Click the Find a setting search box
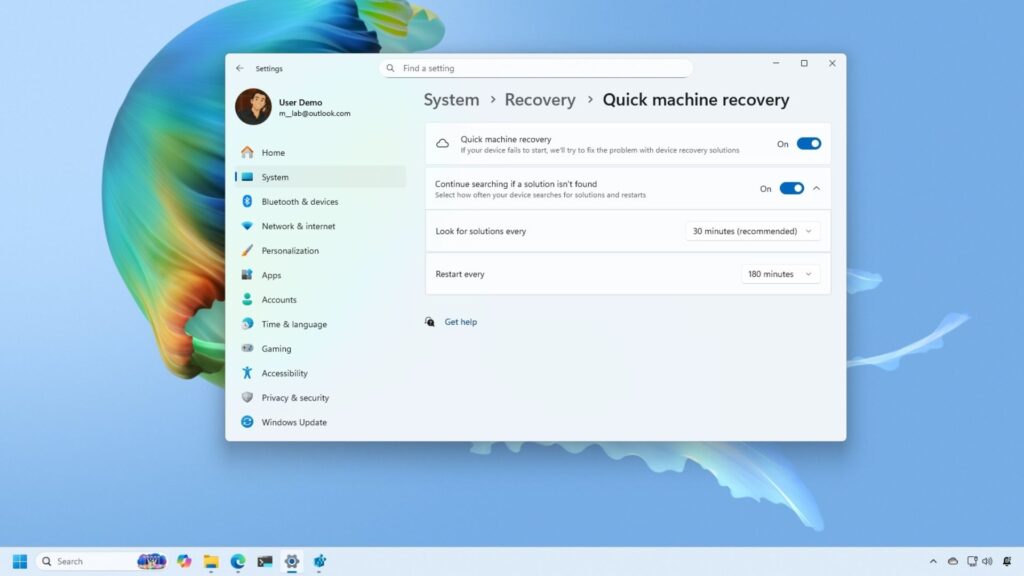1024x576 pixels. (535, 68)
